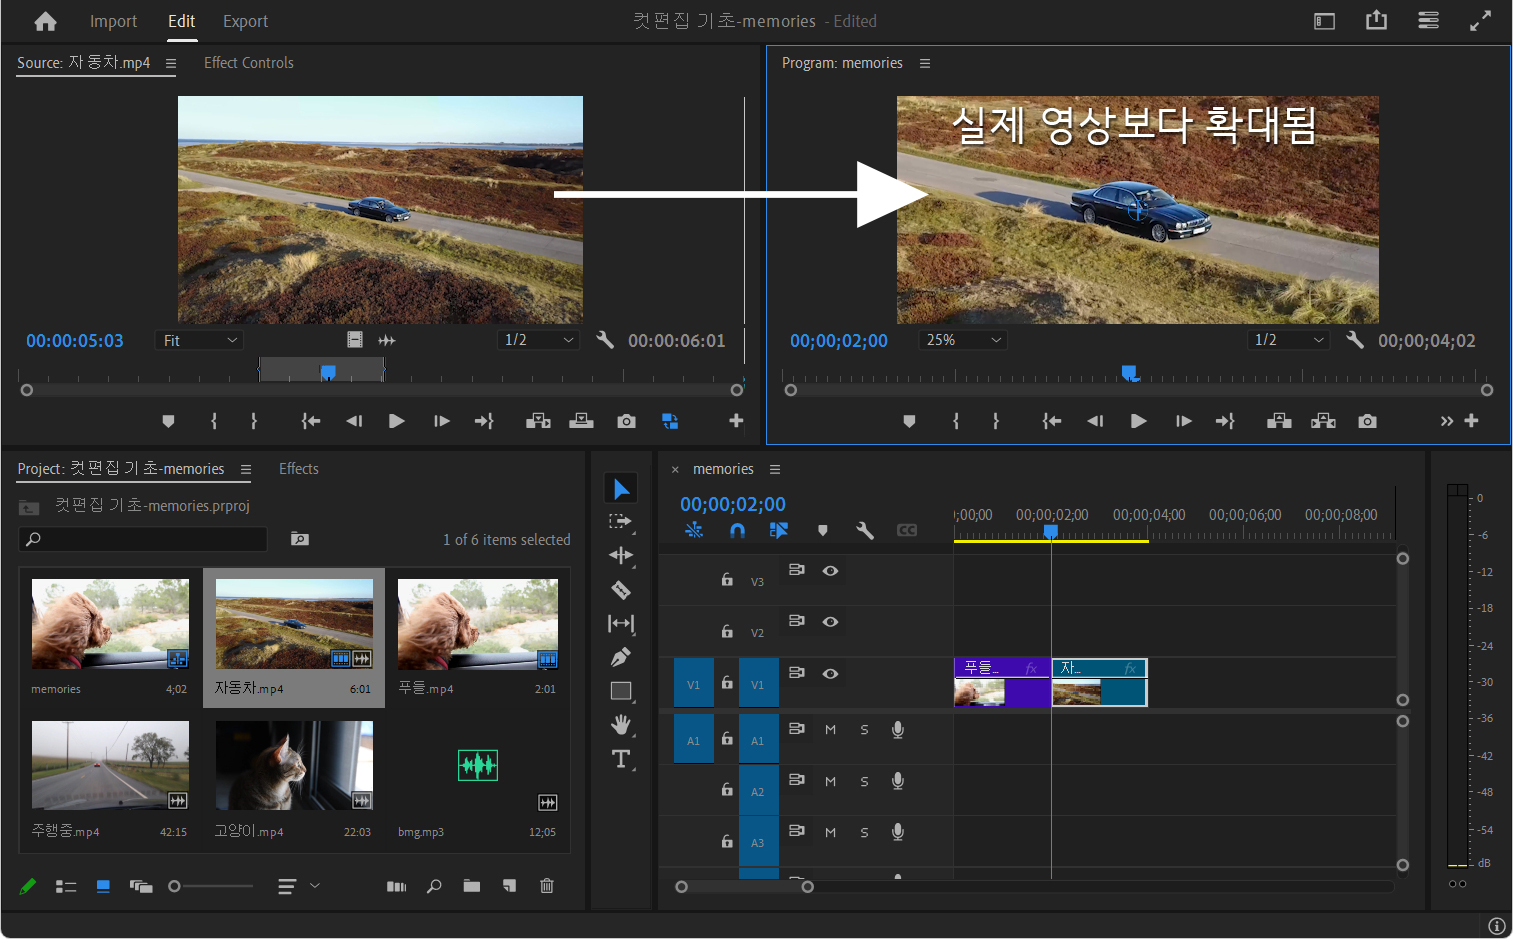The image size is (1513, 939).
Task: Pick the Ripple Edit tool
Action: 621,555
